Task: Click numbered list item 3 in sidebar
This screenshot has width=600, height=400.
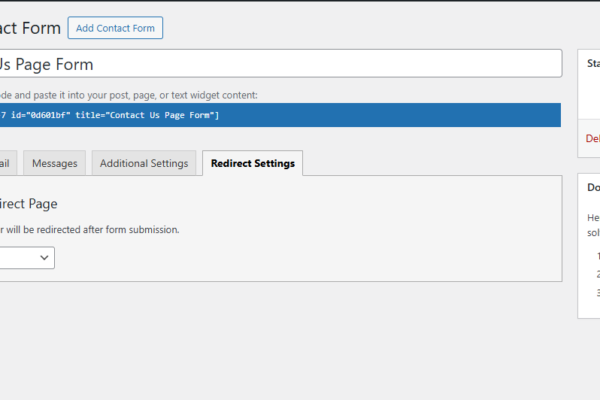Action: coord(597,293)
